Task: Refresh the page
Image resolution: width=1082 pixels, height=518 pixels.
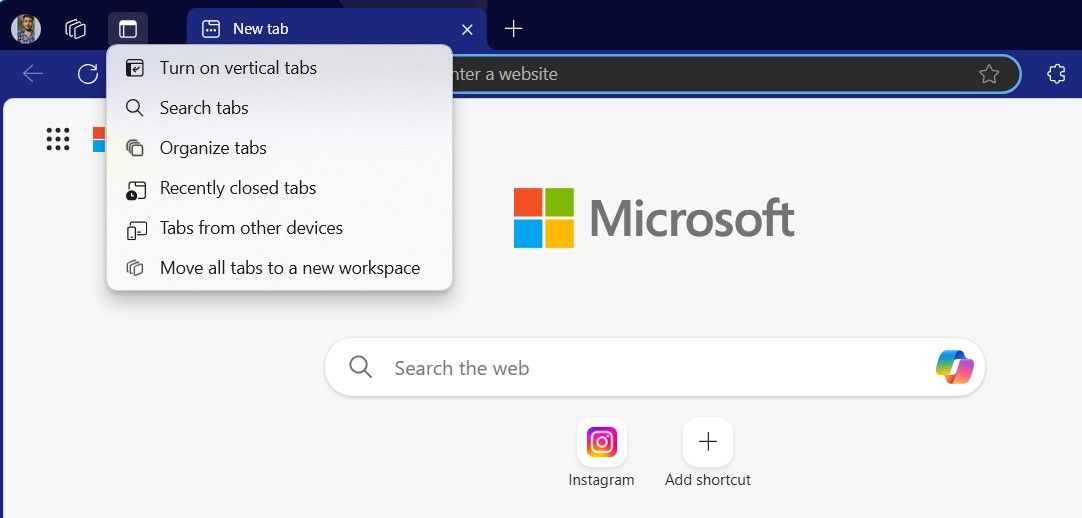Action: pyautogui.click(x=88, y=74)
